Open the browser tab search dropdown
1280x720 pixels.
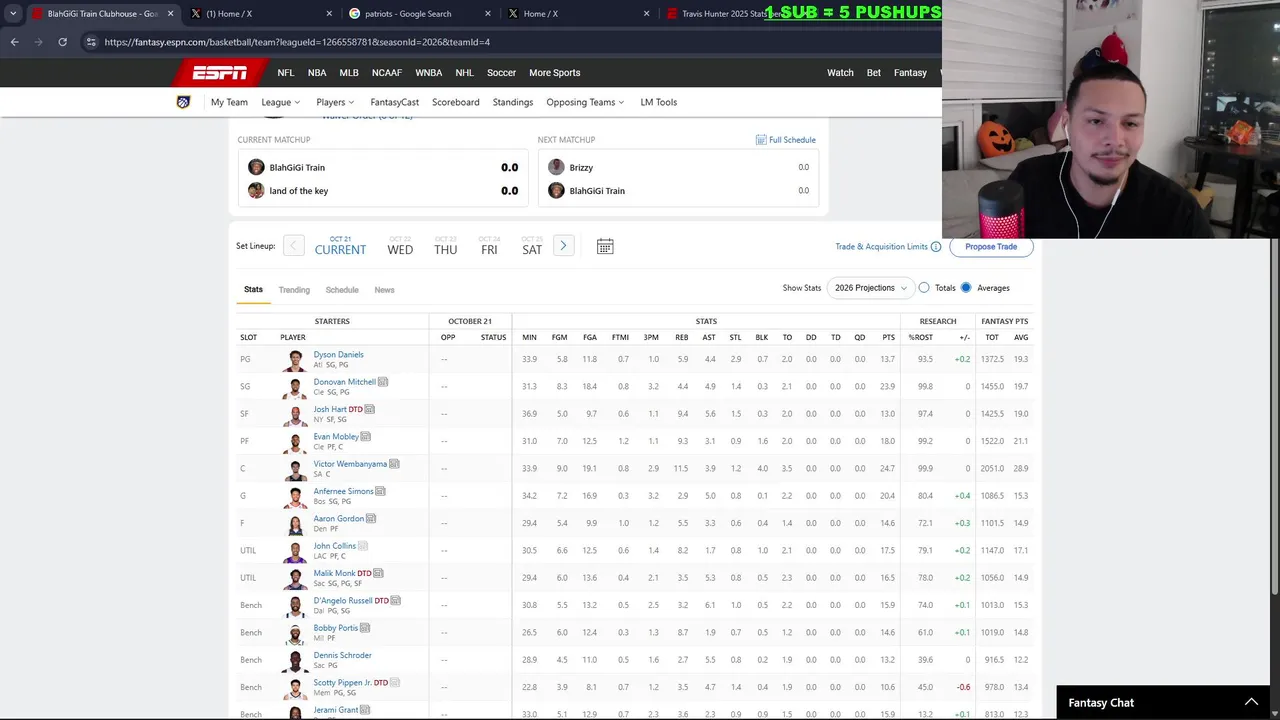pos(13,14)
